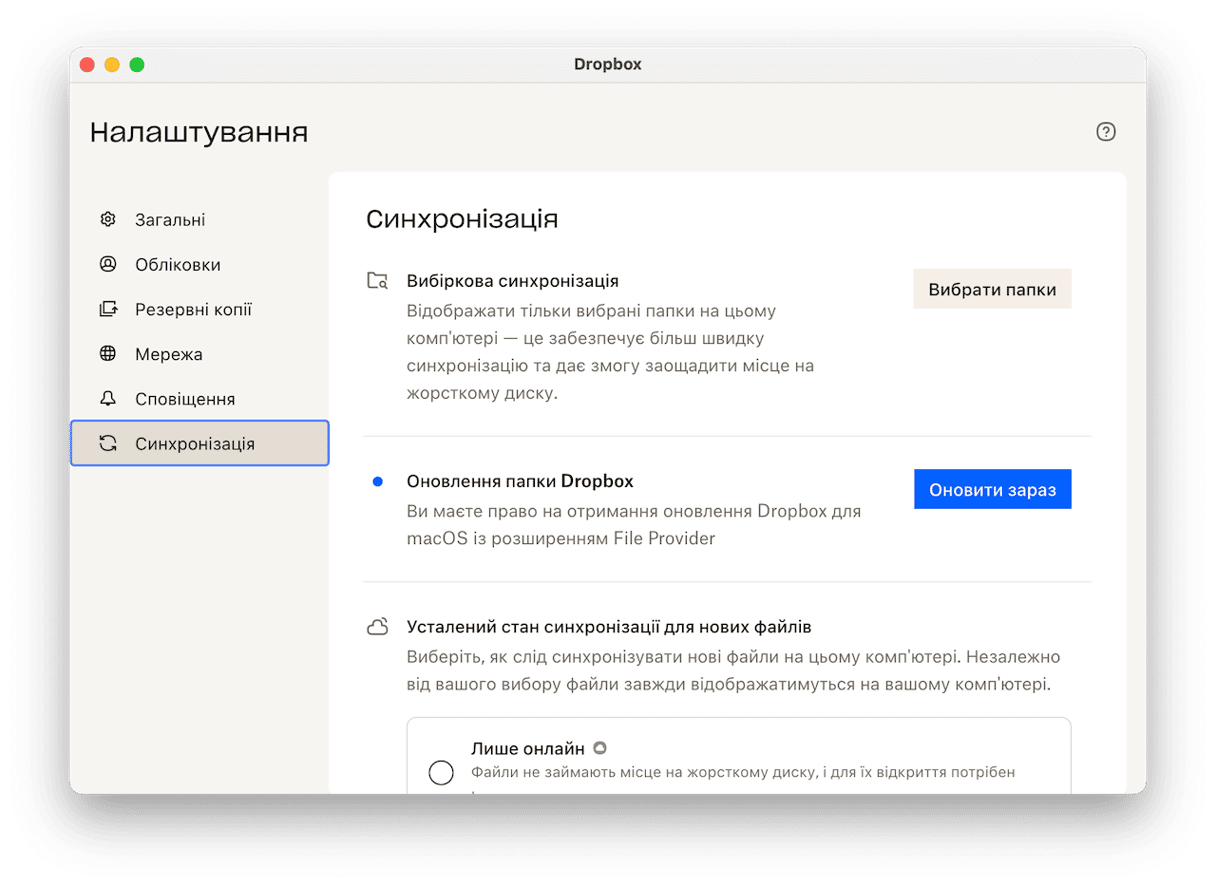Select the Синхронізація tab
Screen dimensions: 1216x886
[x=200, y=443]
